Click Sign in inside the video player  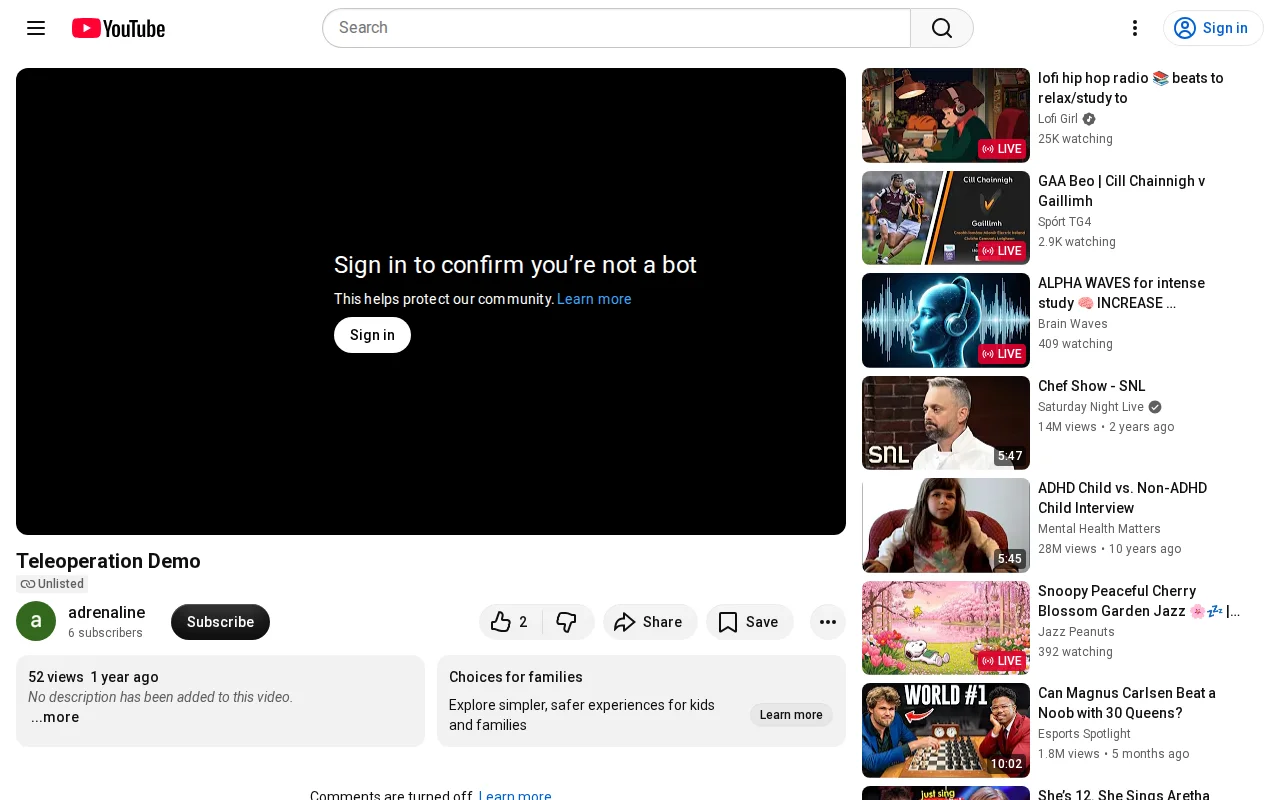(x=372, y=335)
